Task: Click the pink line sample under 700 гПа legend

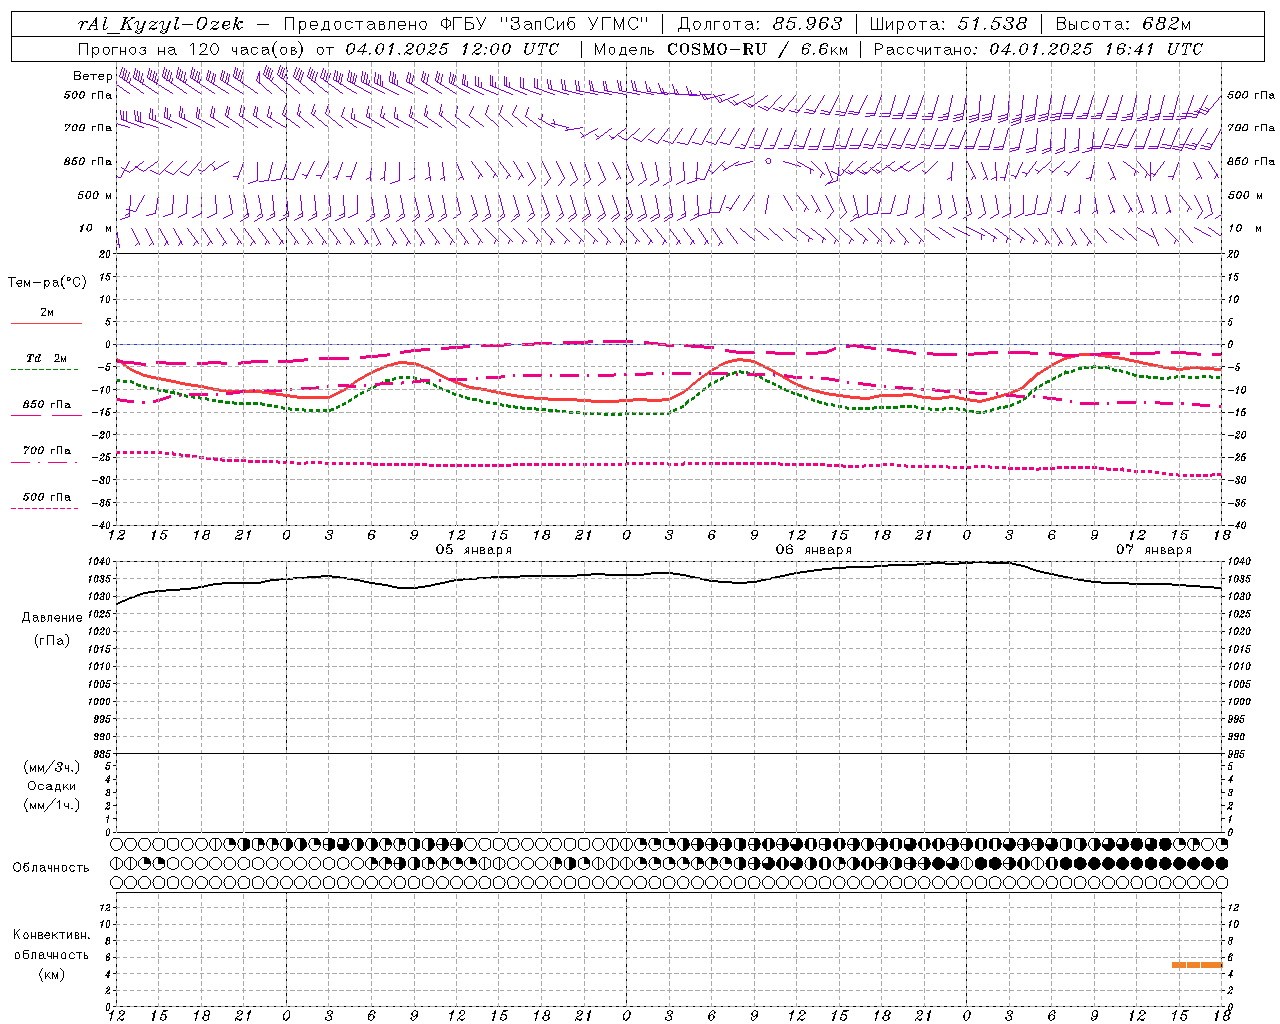Action: (44, 463)
